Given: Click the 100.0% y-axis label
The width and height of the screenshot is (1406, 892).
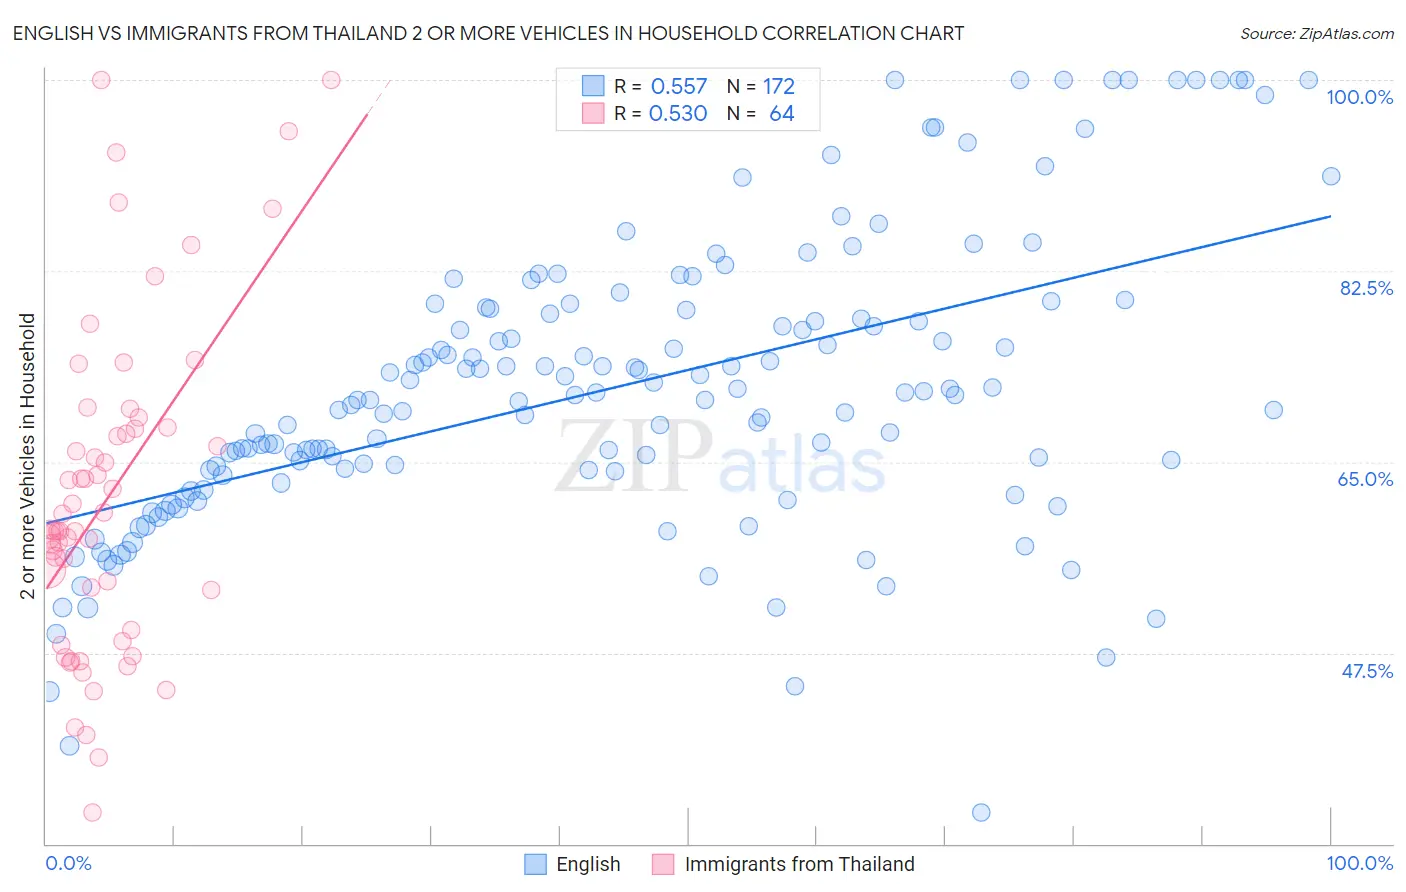Looking at the screenshot, I should tap(1359, 97).
